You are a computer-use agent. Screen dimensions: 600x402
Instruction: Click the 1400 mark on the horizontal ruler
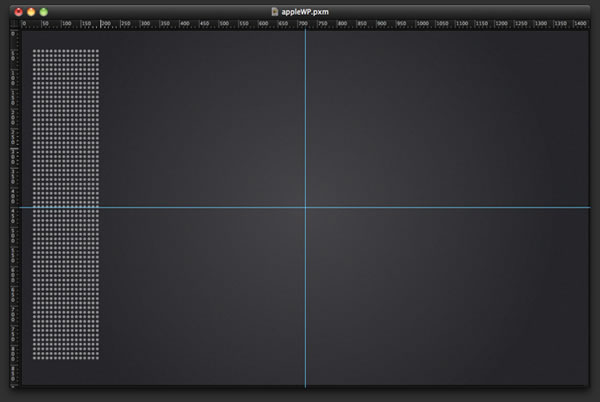(x=580, y=24)
